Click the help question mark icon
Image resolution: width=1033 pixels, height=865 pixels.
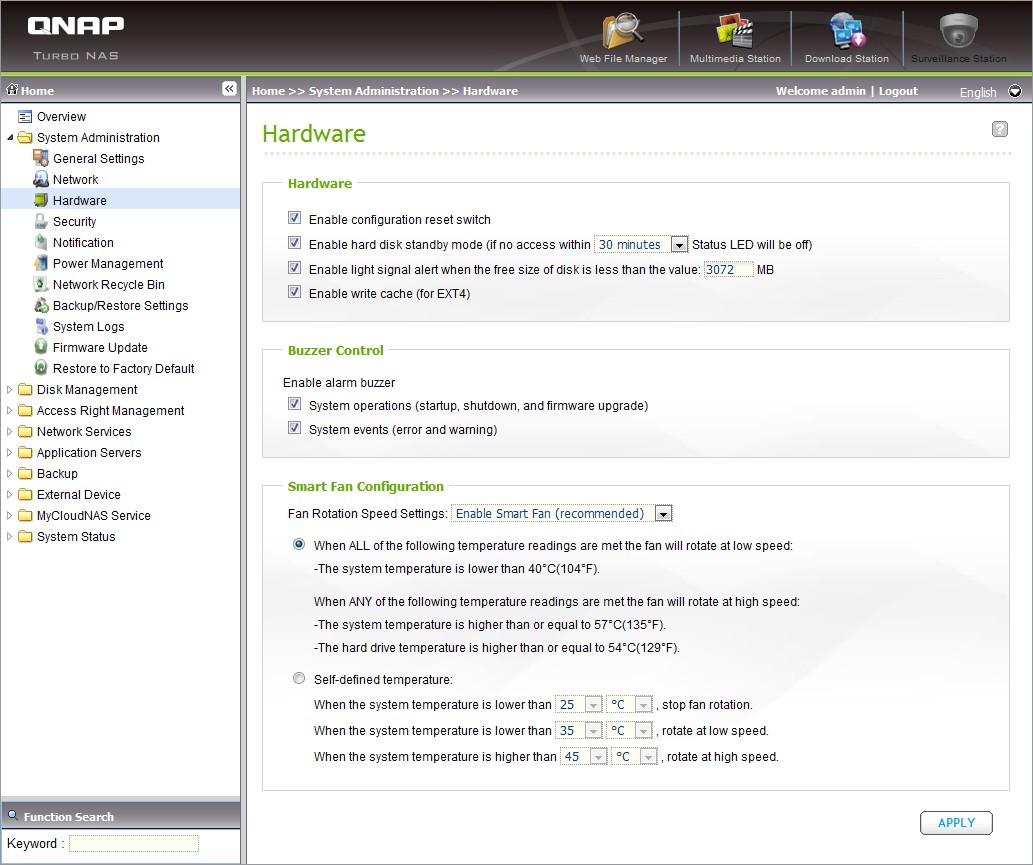pyautogui.click(x=999, y=129)
